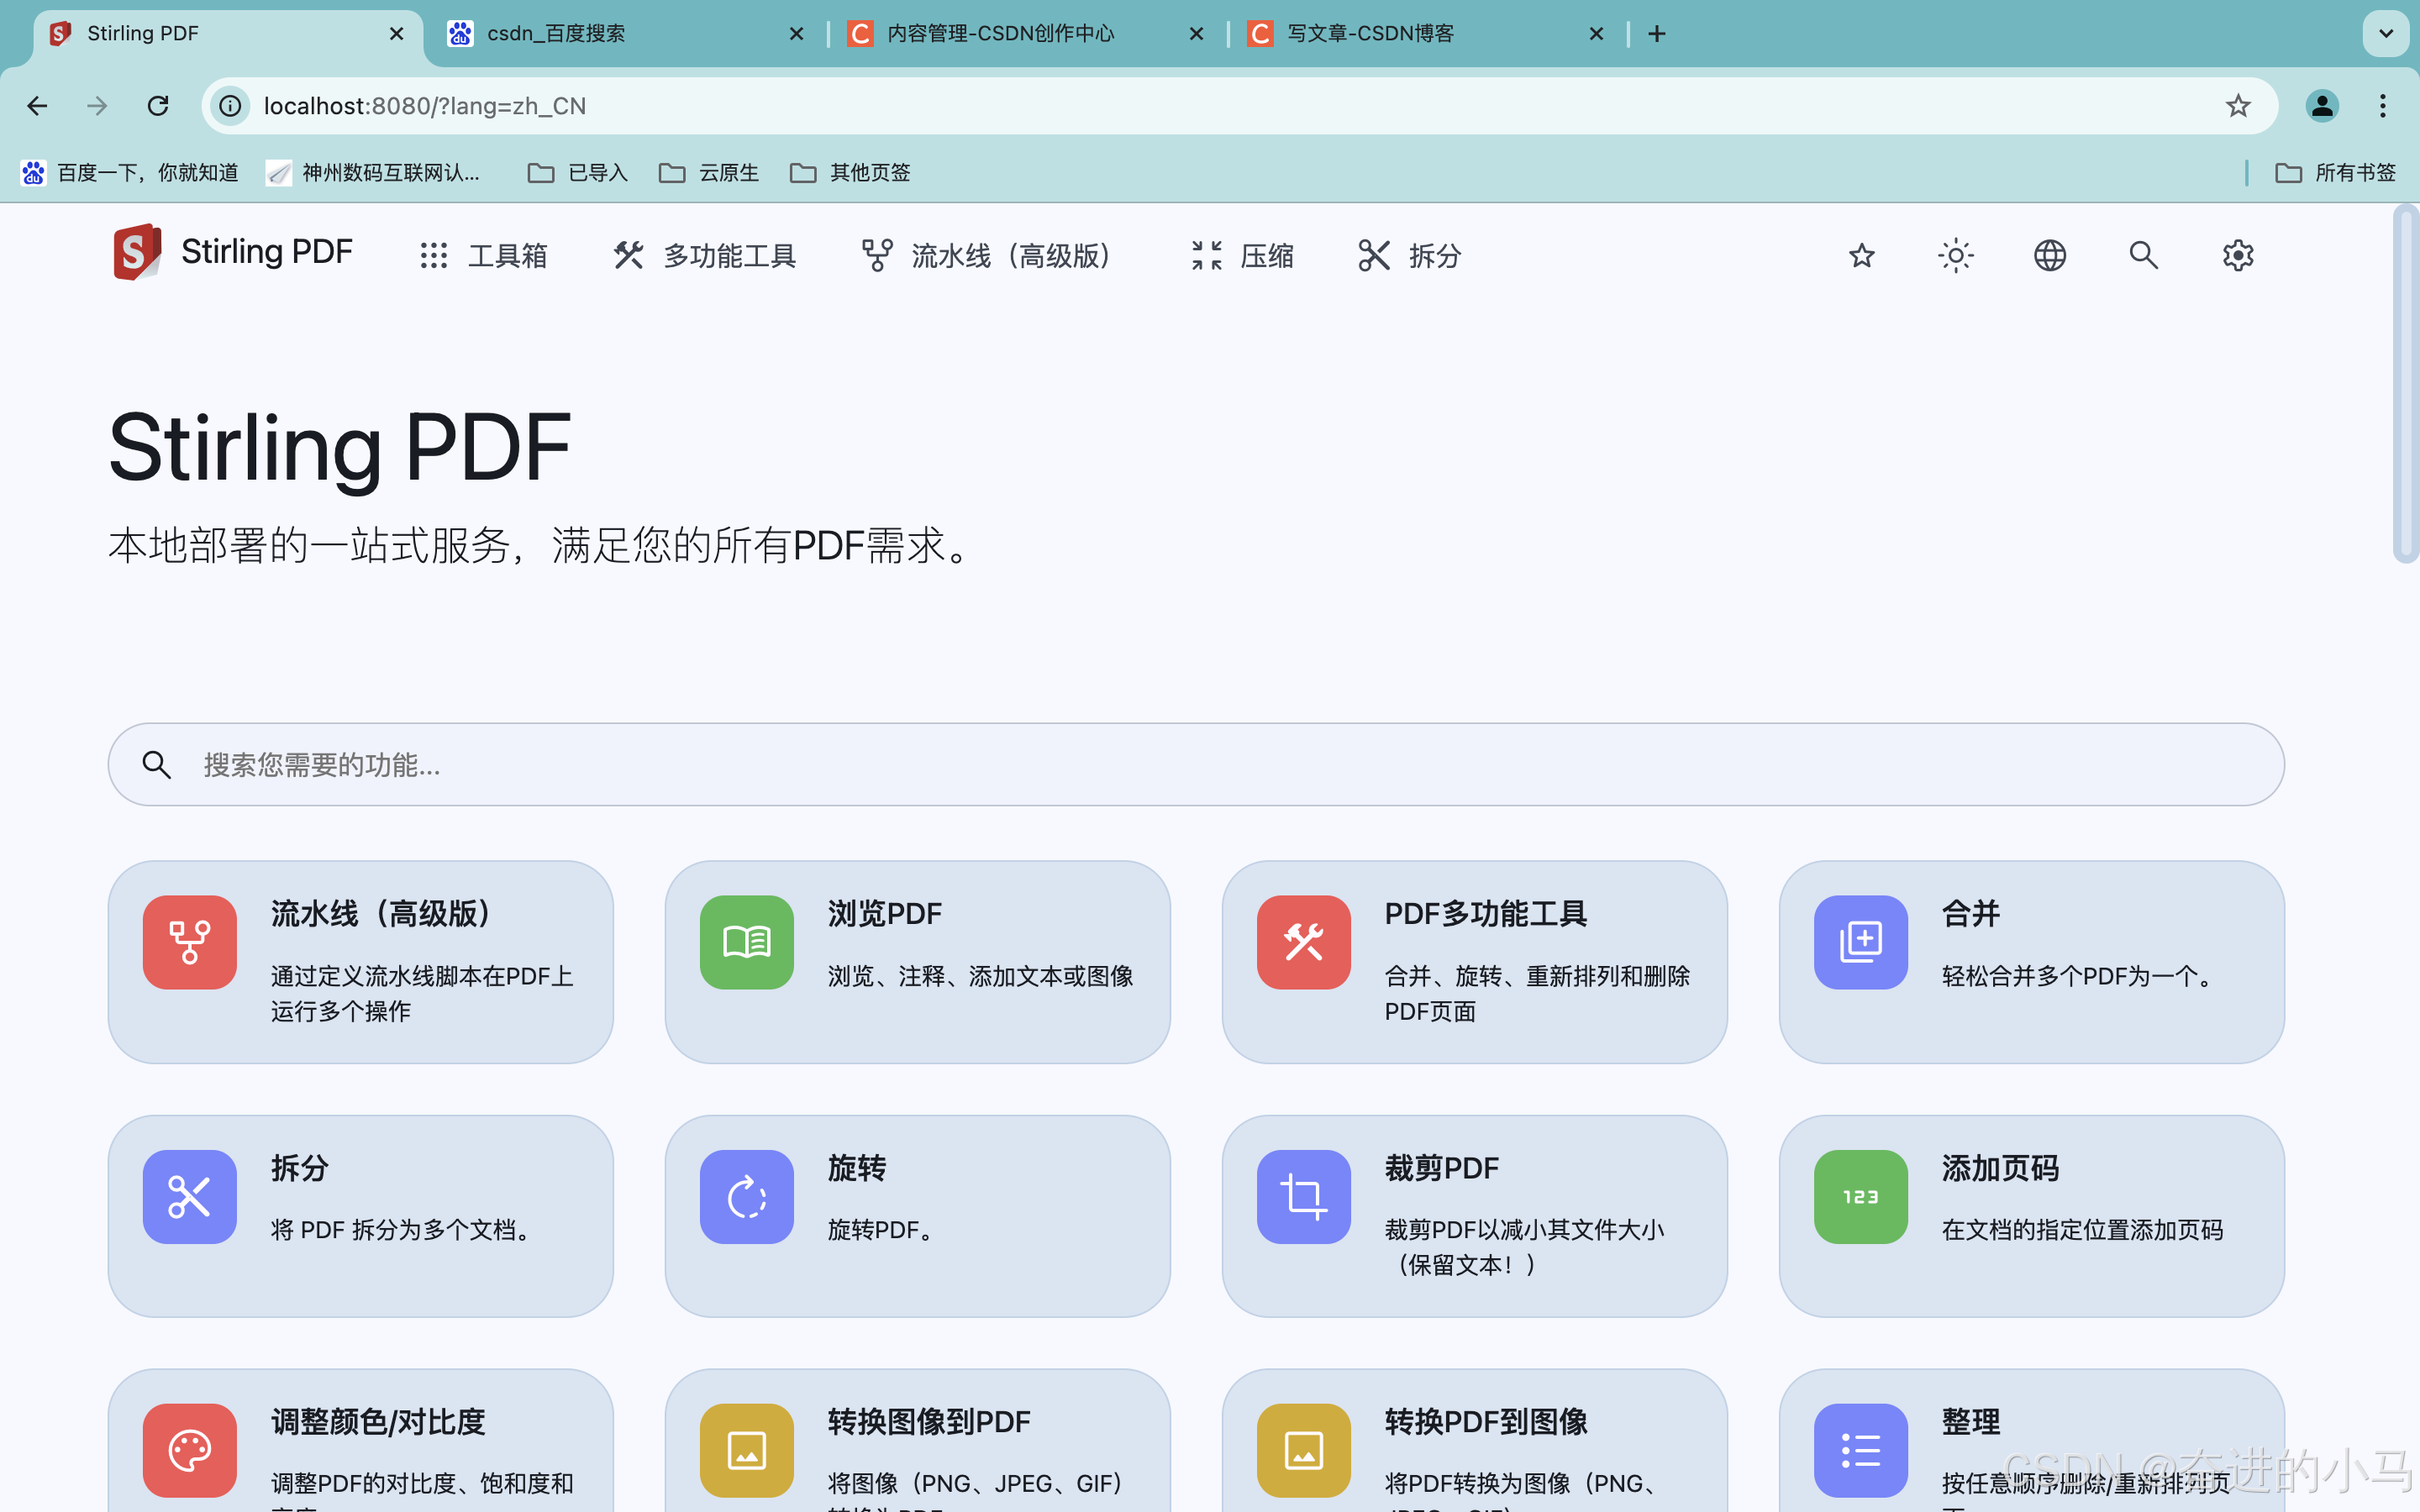Open the language globe menu
Viewport: 2420px width, 1512px height.
2049,256
